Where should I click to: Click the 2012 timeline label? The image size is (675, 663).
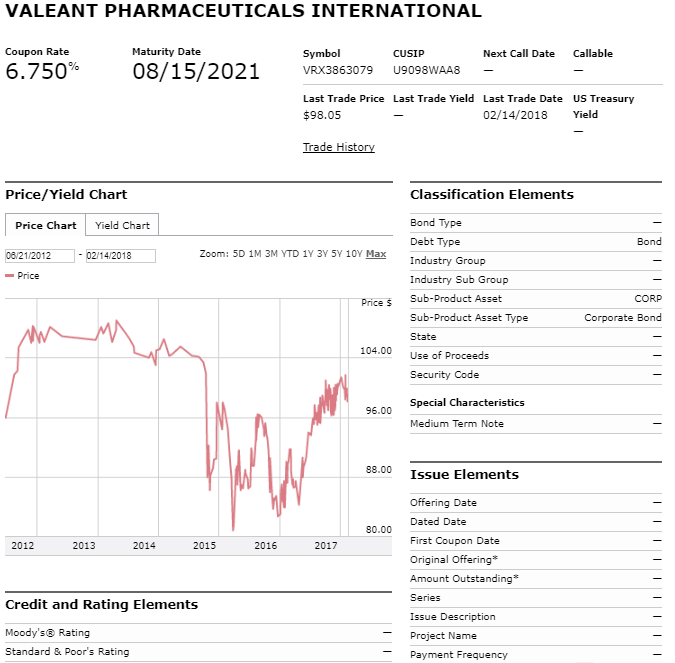pos(22,545)
